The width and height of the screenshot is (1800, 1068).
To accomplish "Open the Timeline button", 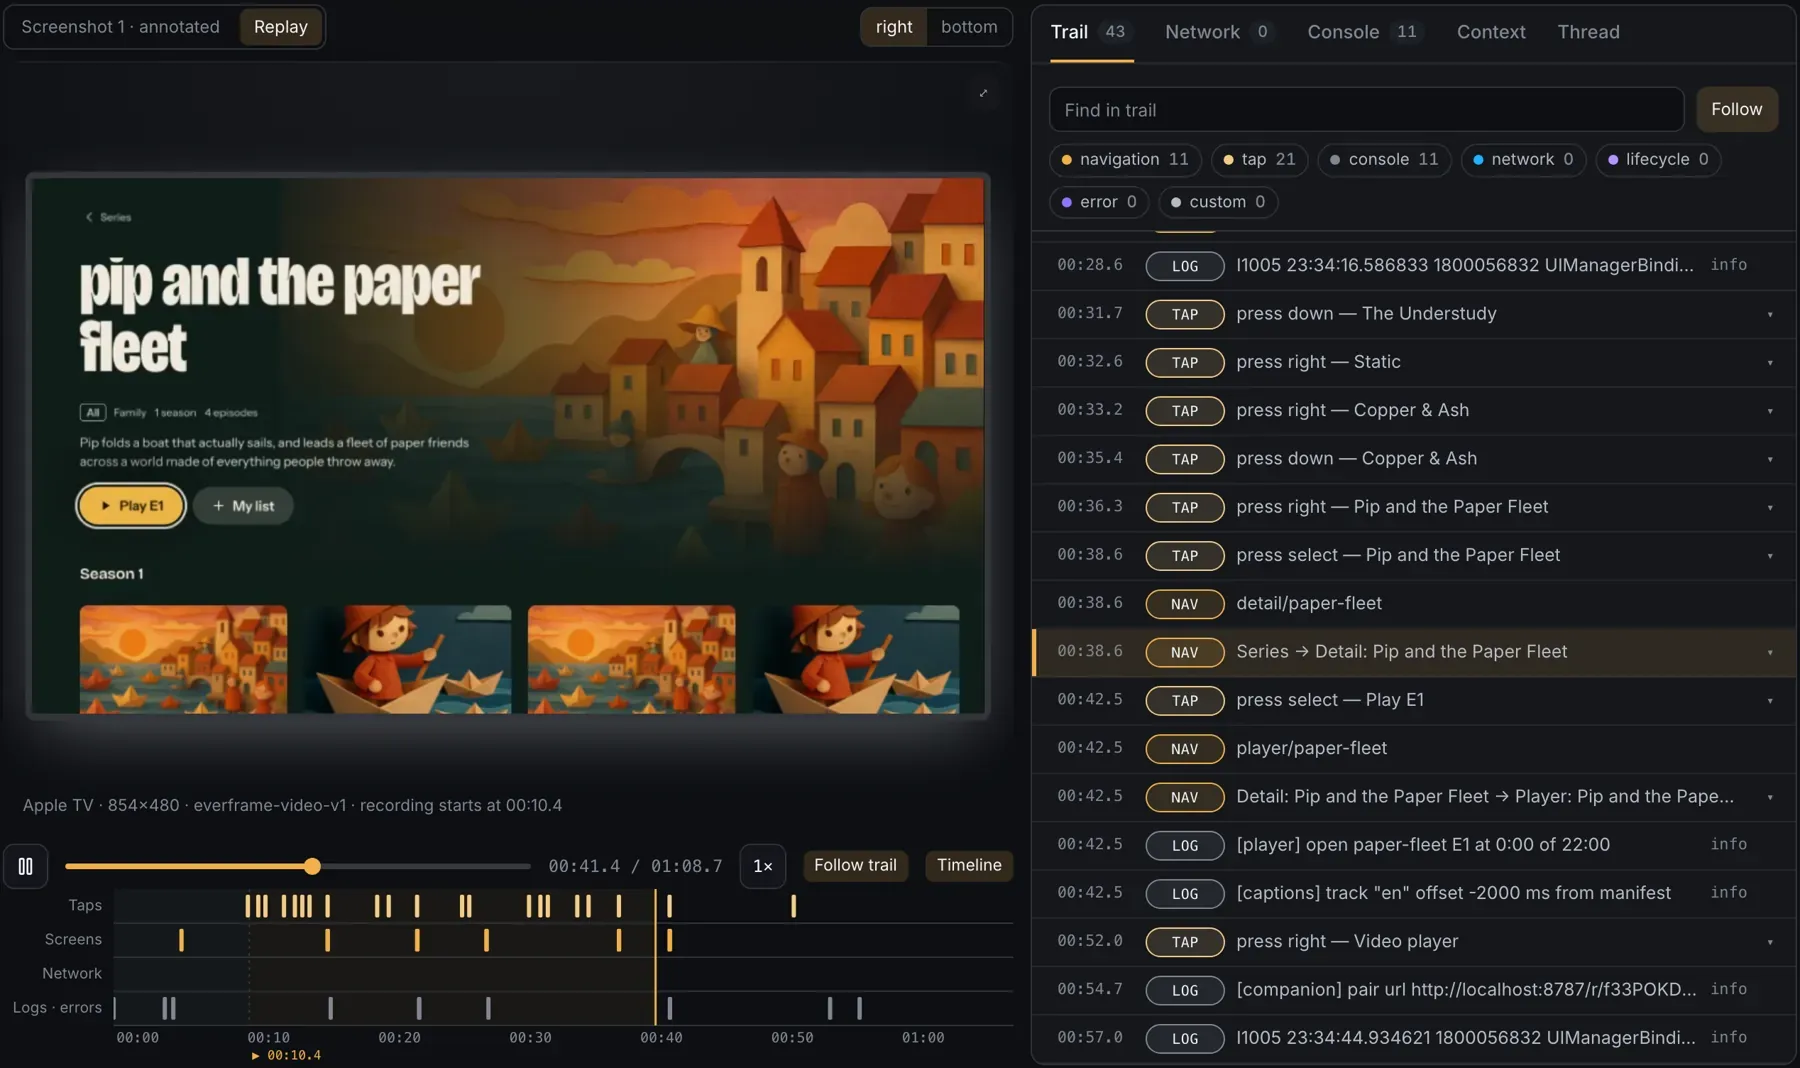I will coord(969,865).
